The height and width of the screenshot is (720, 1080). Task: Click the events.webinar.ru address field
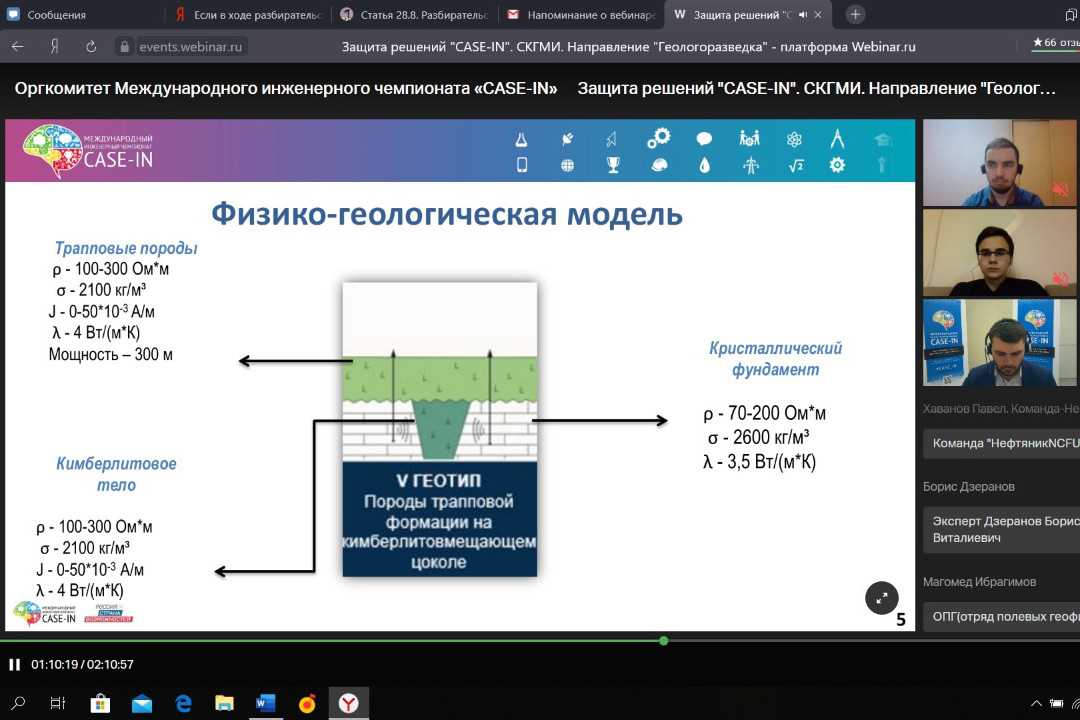(190, 46)
